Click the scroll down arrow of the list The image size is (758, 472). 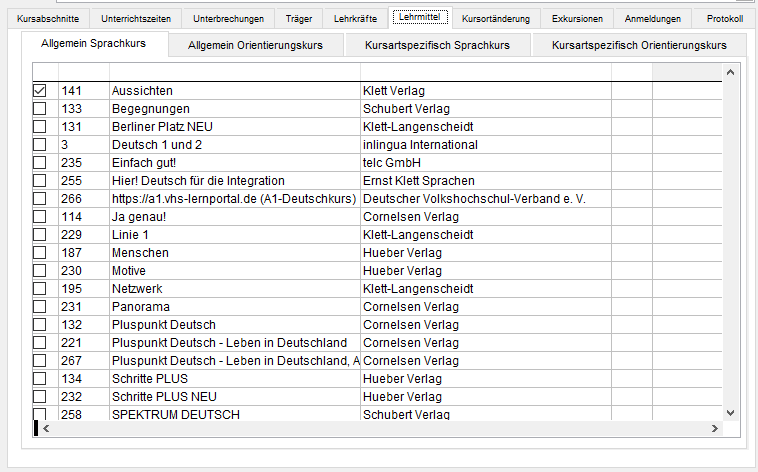coord(730,413)
